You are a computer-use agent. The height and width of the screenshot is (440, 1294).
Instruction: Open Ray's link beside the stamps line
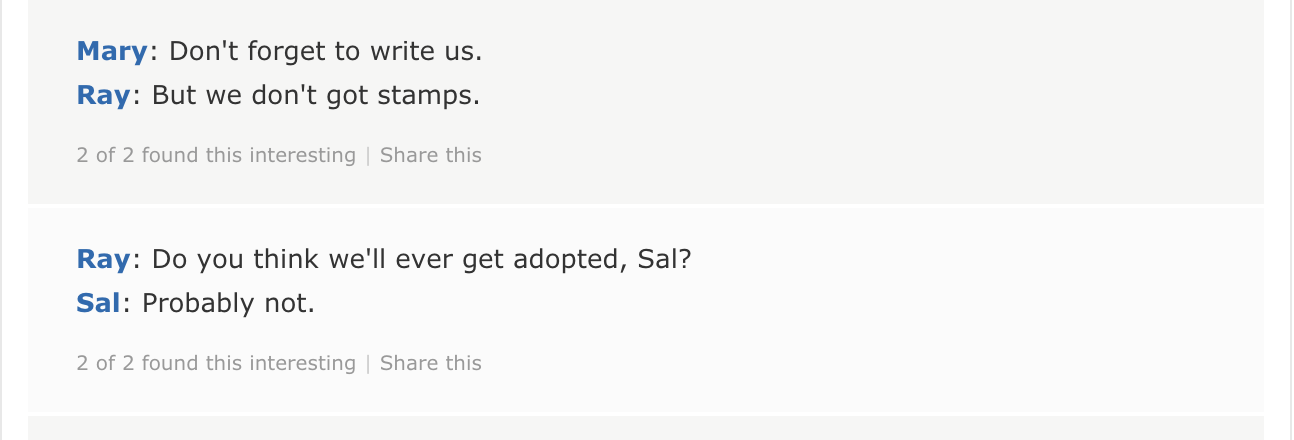pos(103,95)
